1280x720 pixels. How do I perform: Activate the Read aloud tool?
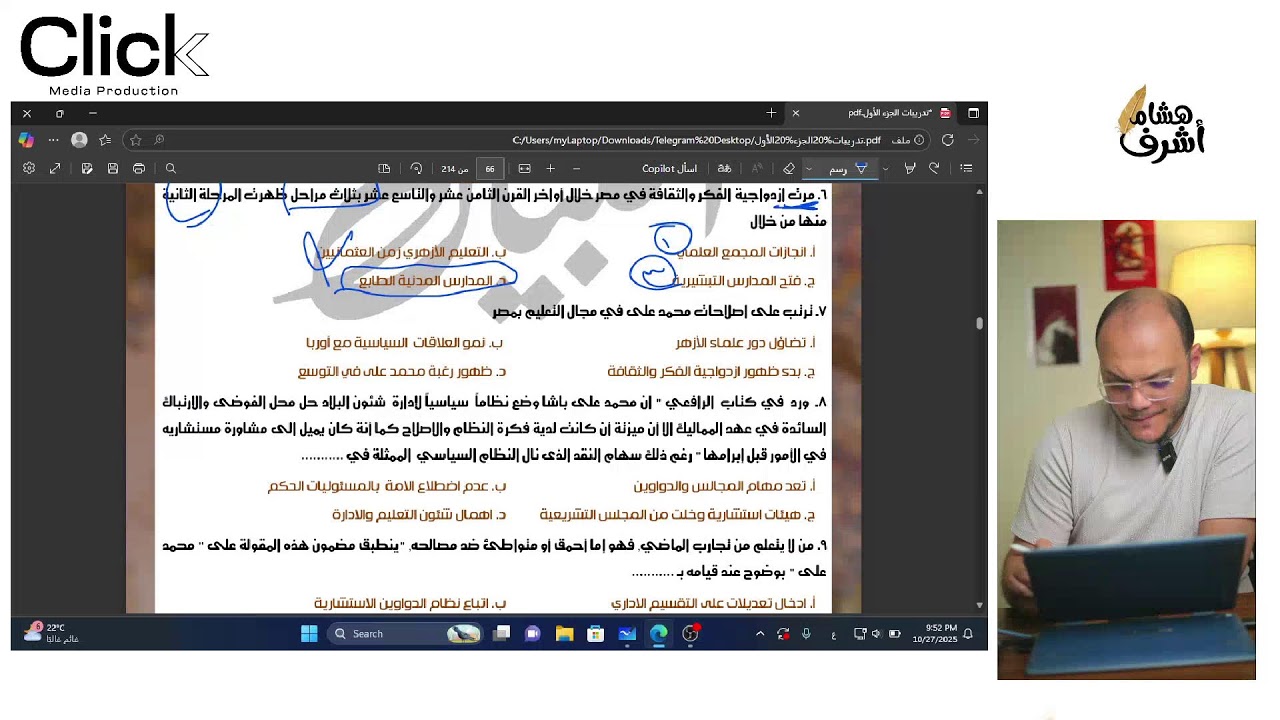coord(757,168)
